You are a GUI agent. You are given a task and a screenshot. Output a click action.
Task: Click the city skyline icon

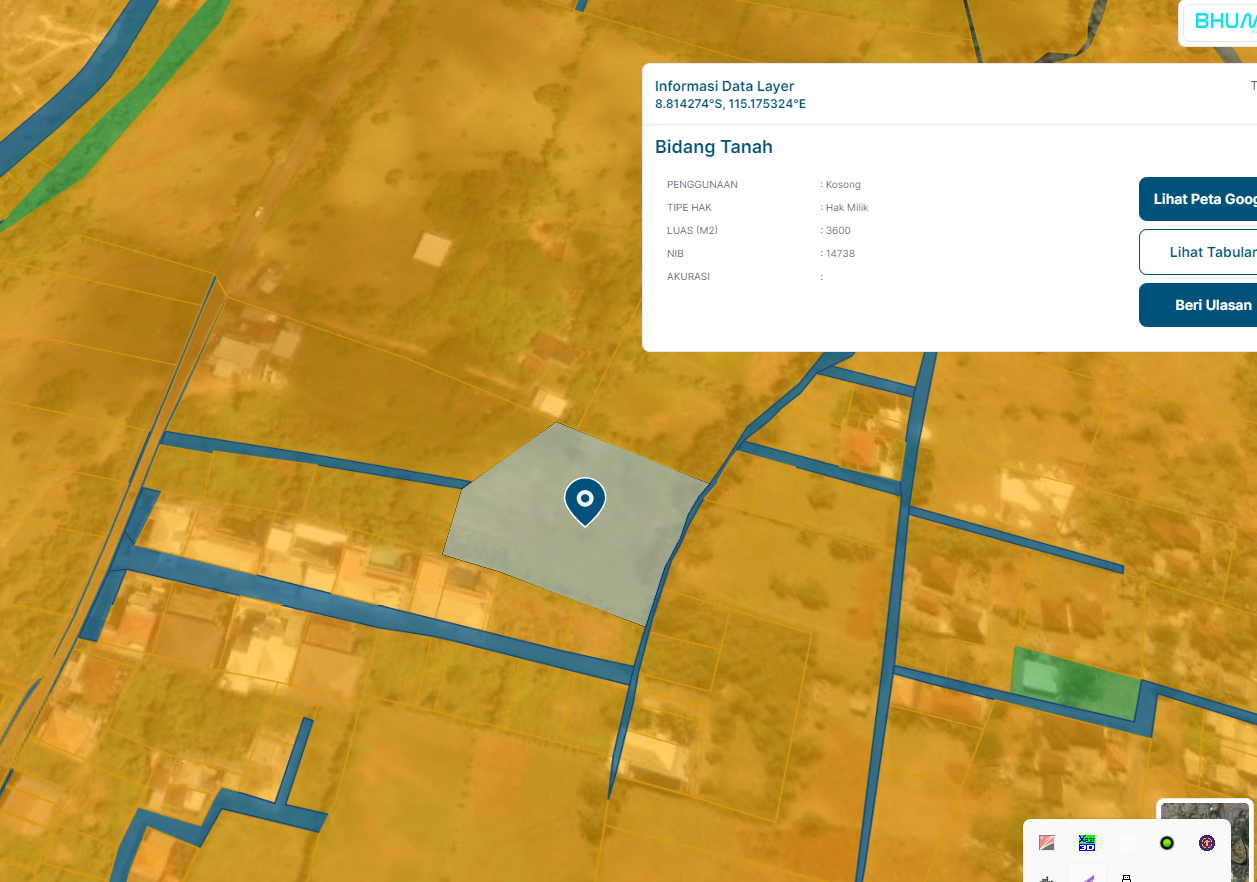(x=1046, y=877)
